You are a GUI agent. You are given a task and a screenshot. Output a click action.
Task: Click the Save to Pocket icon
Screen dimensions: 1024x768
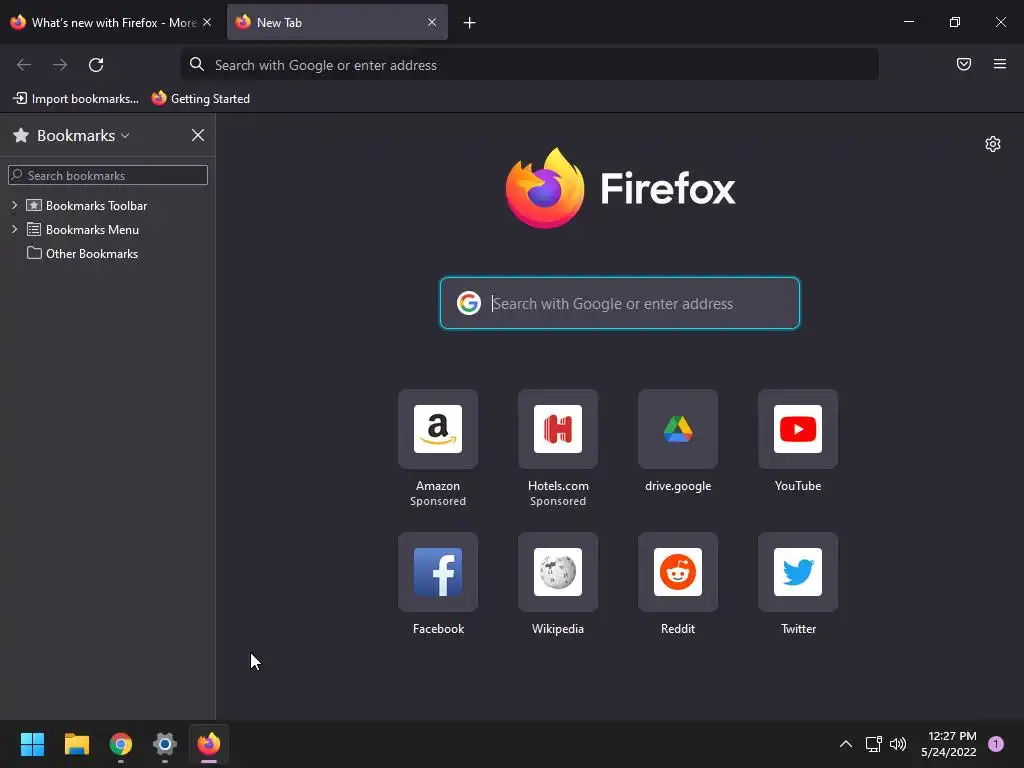pyautogui.click(x=964, y=64)
